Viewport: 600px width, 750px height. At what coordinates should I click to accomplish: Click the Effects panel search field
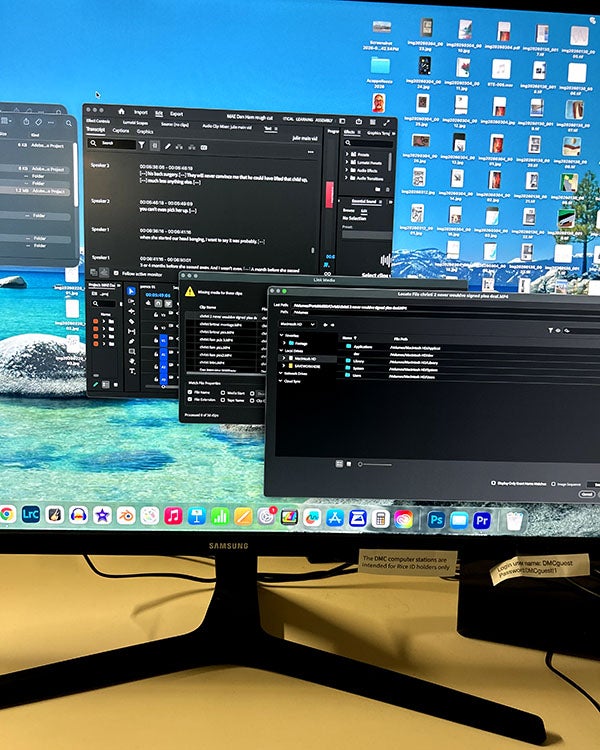tap(368, 143)
